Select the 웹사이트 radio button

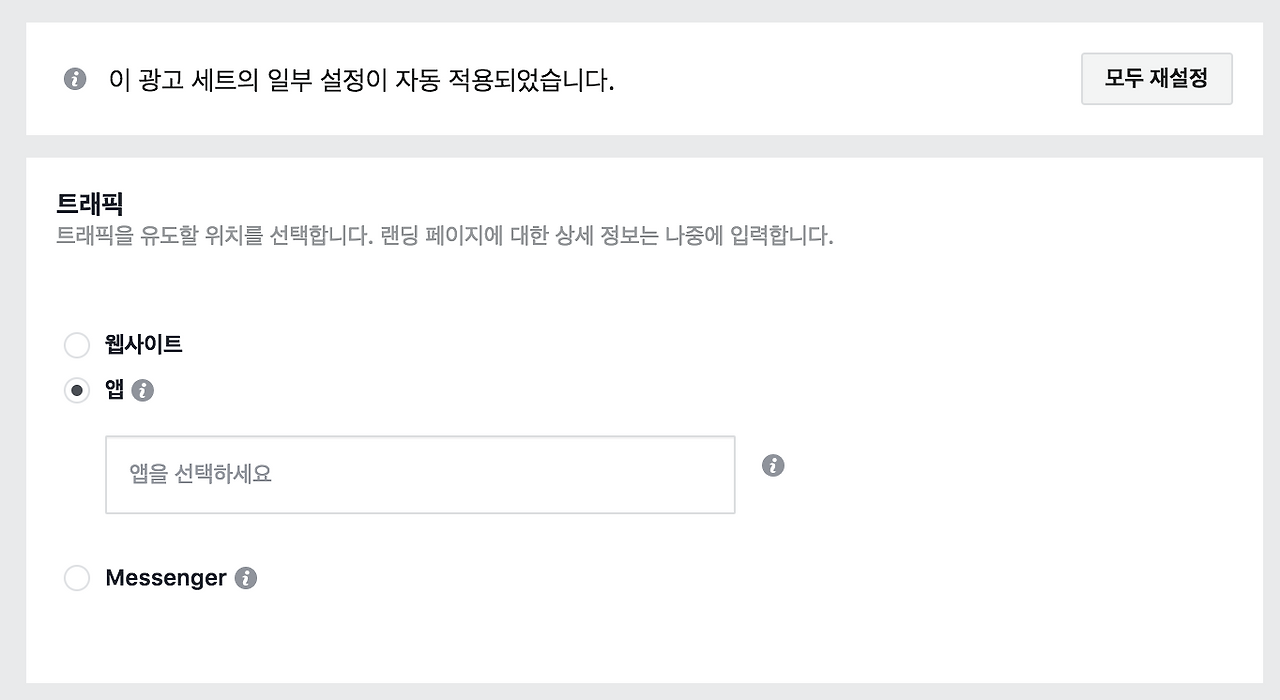[x=77, y=345]
